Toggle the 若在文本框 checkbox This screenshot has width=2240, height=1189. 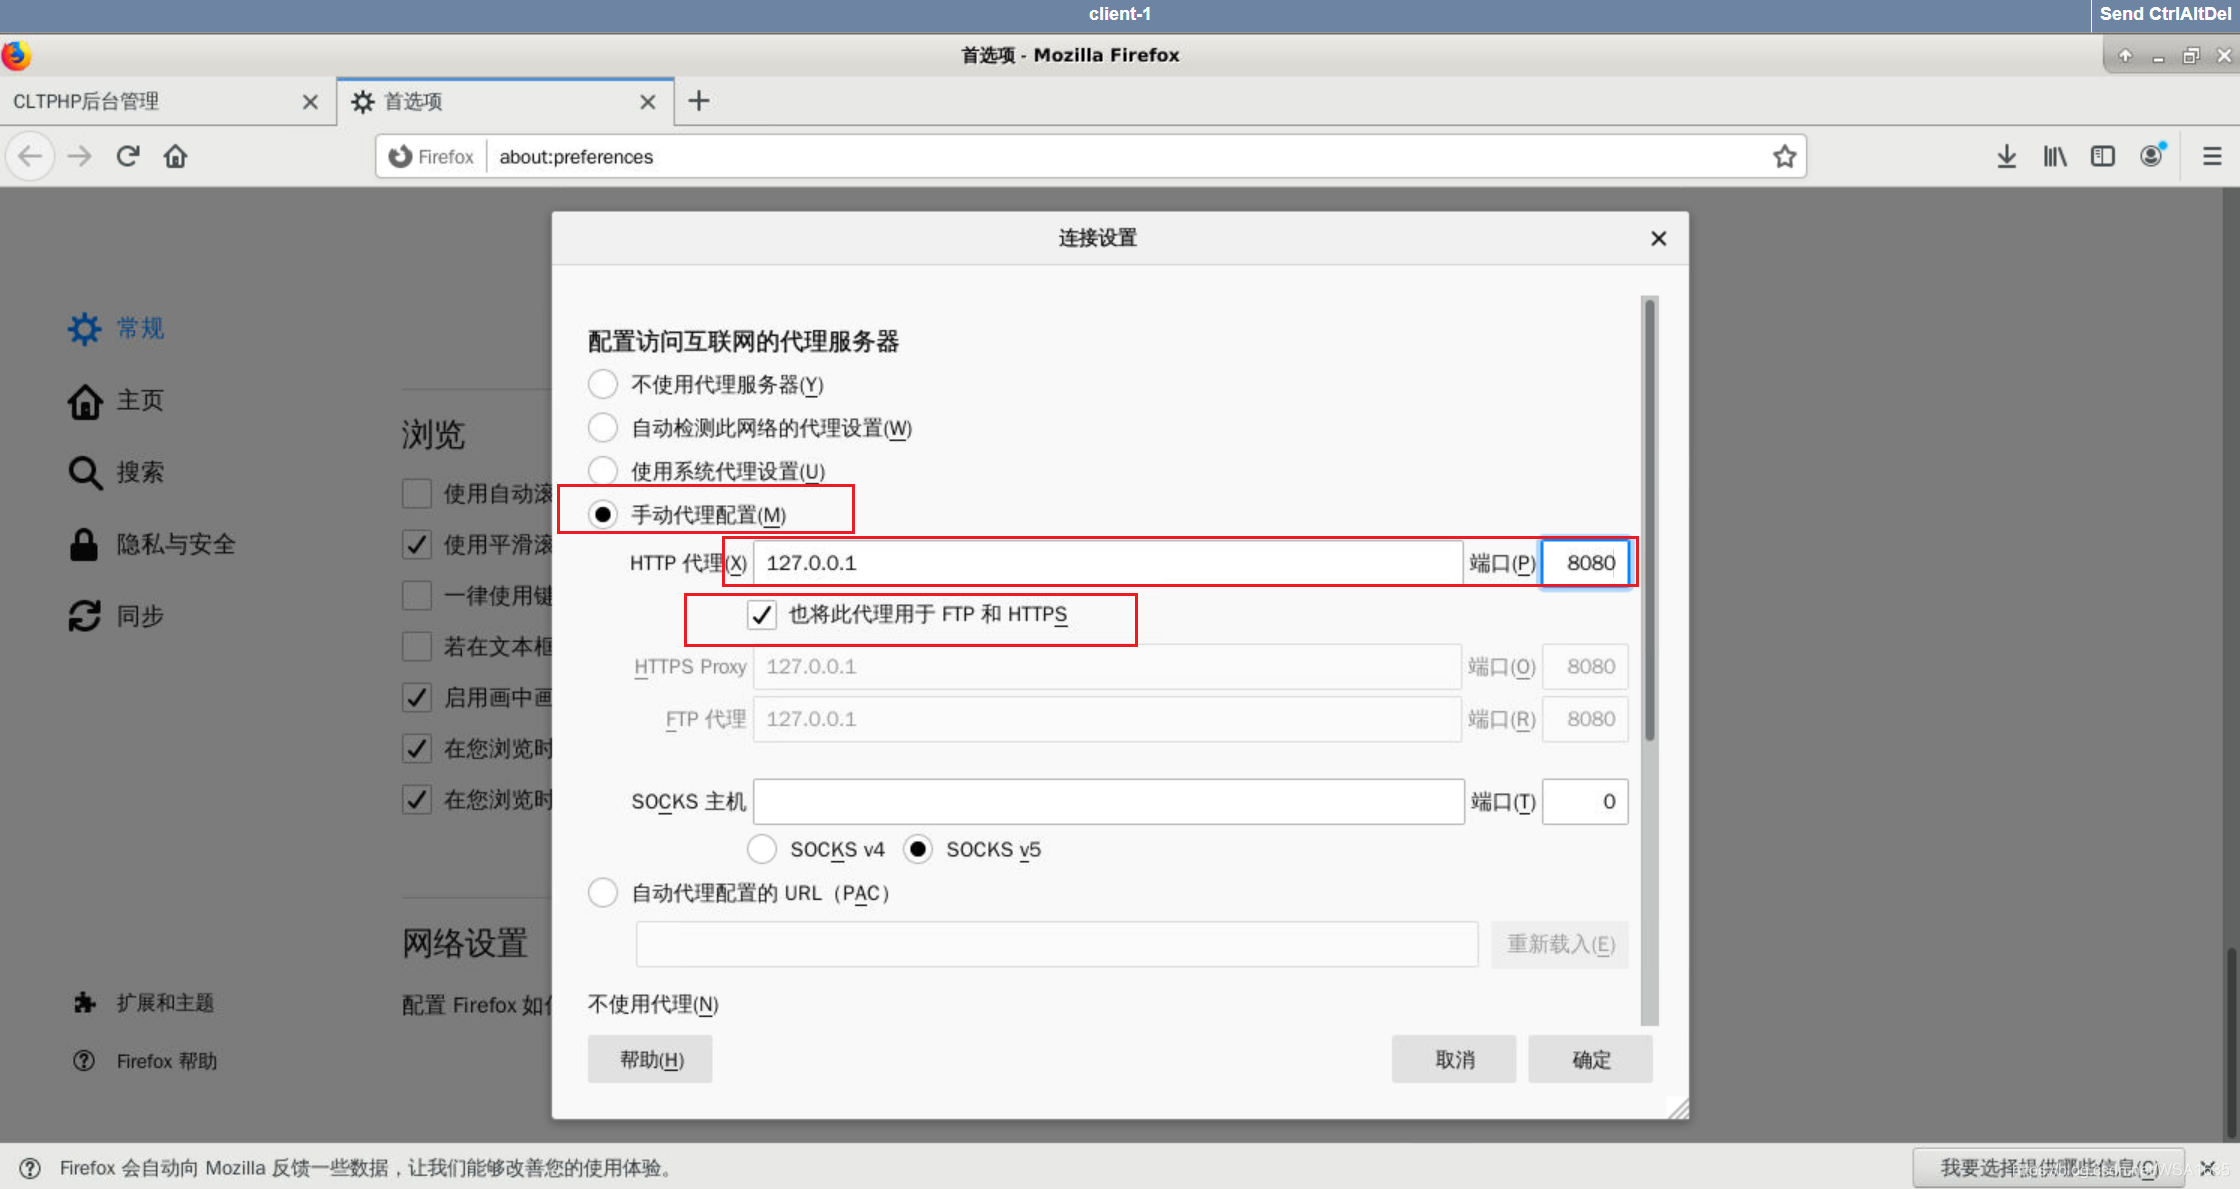pyautogui.click(x=417, y=646)
